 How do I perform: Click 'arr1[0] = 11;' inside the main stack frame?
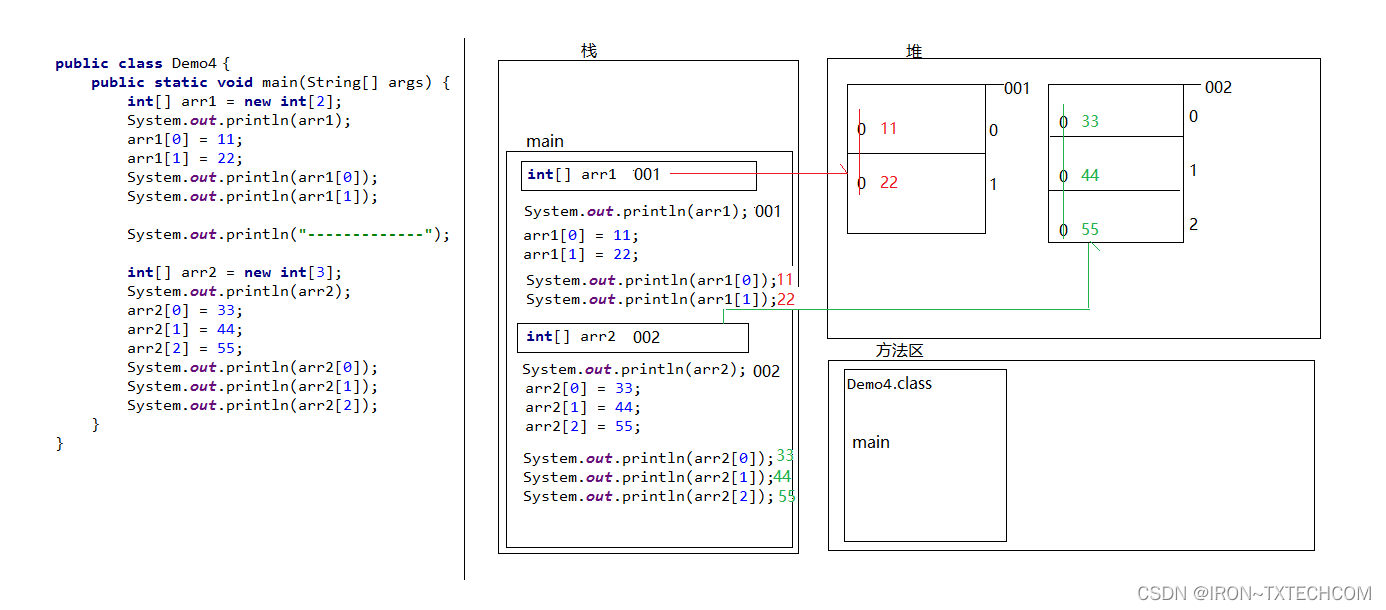click(581, 236)
